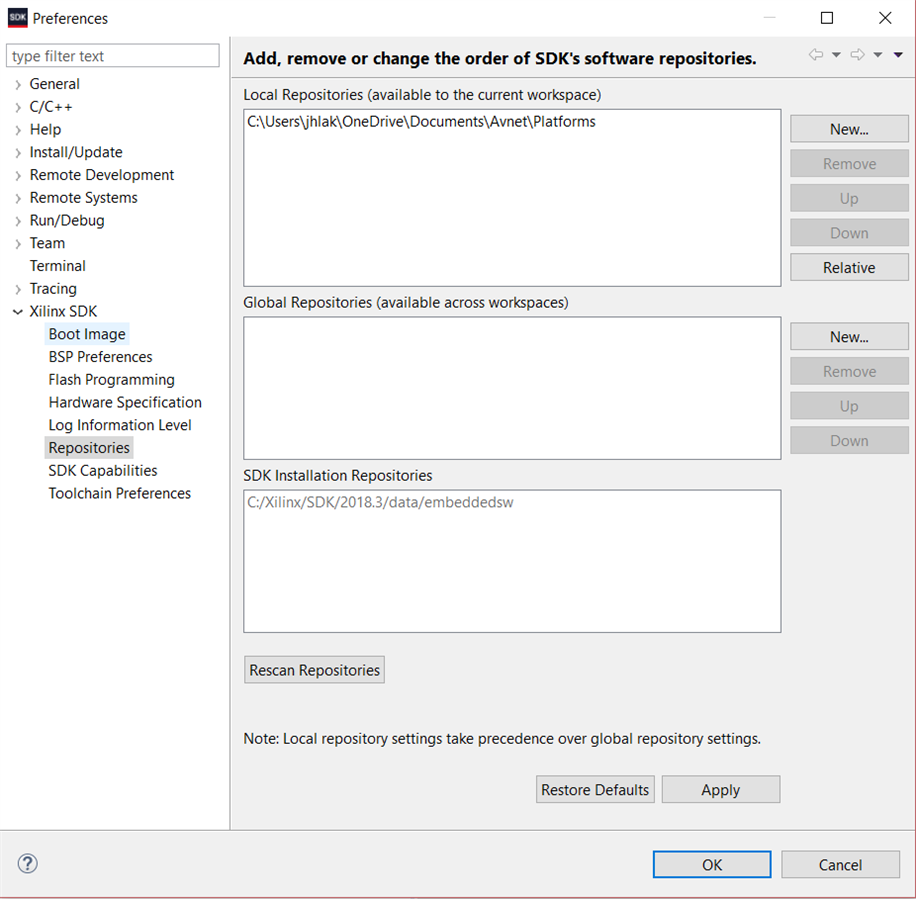The width and height of the screenshot is (916, 899).
Task: Click New for Global Repositories
Action: pos(849,337)
